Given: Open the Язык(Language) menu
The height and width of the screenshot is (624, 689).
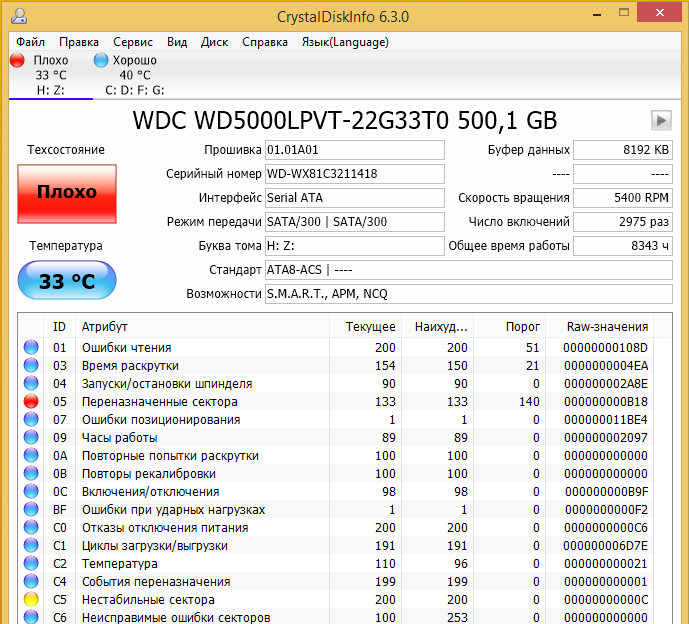Looking at the screenshot, I should pyautogui.click(x=345, y=42).
